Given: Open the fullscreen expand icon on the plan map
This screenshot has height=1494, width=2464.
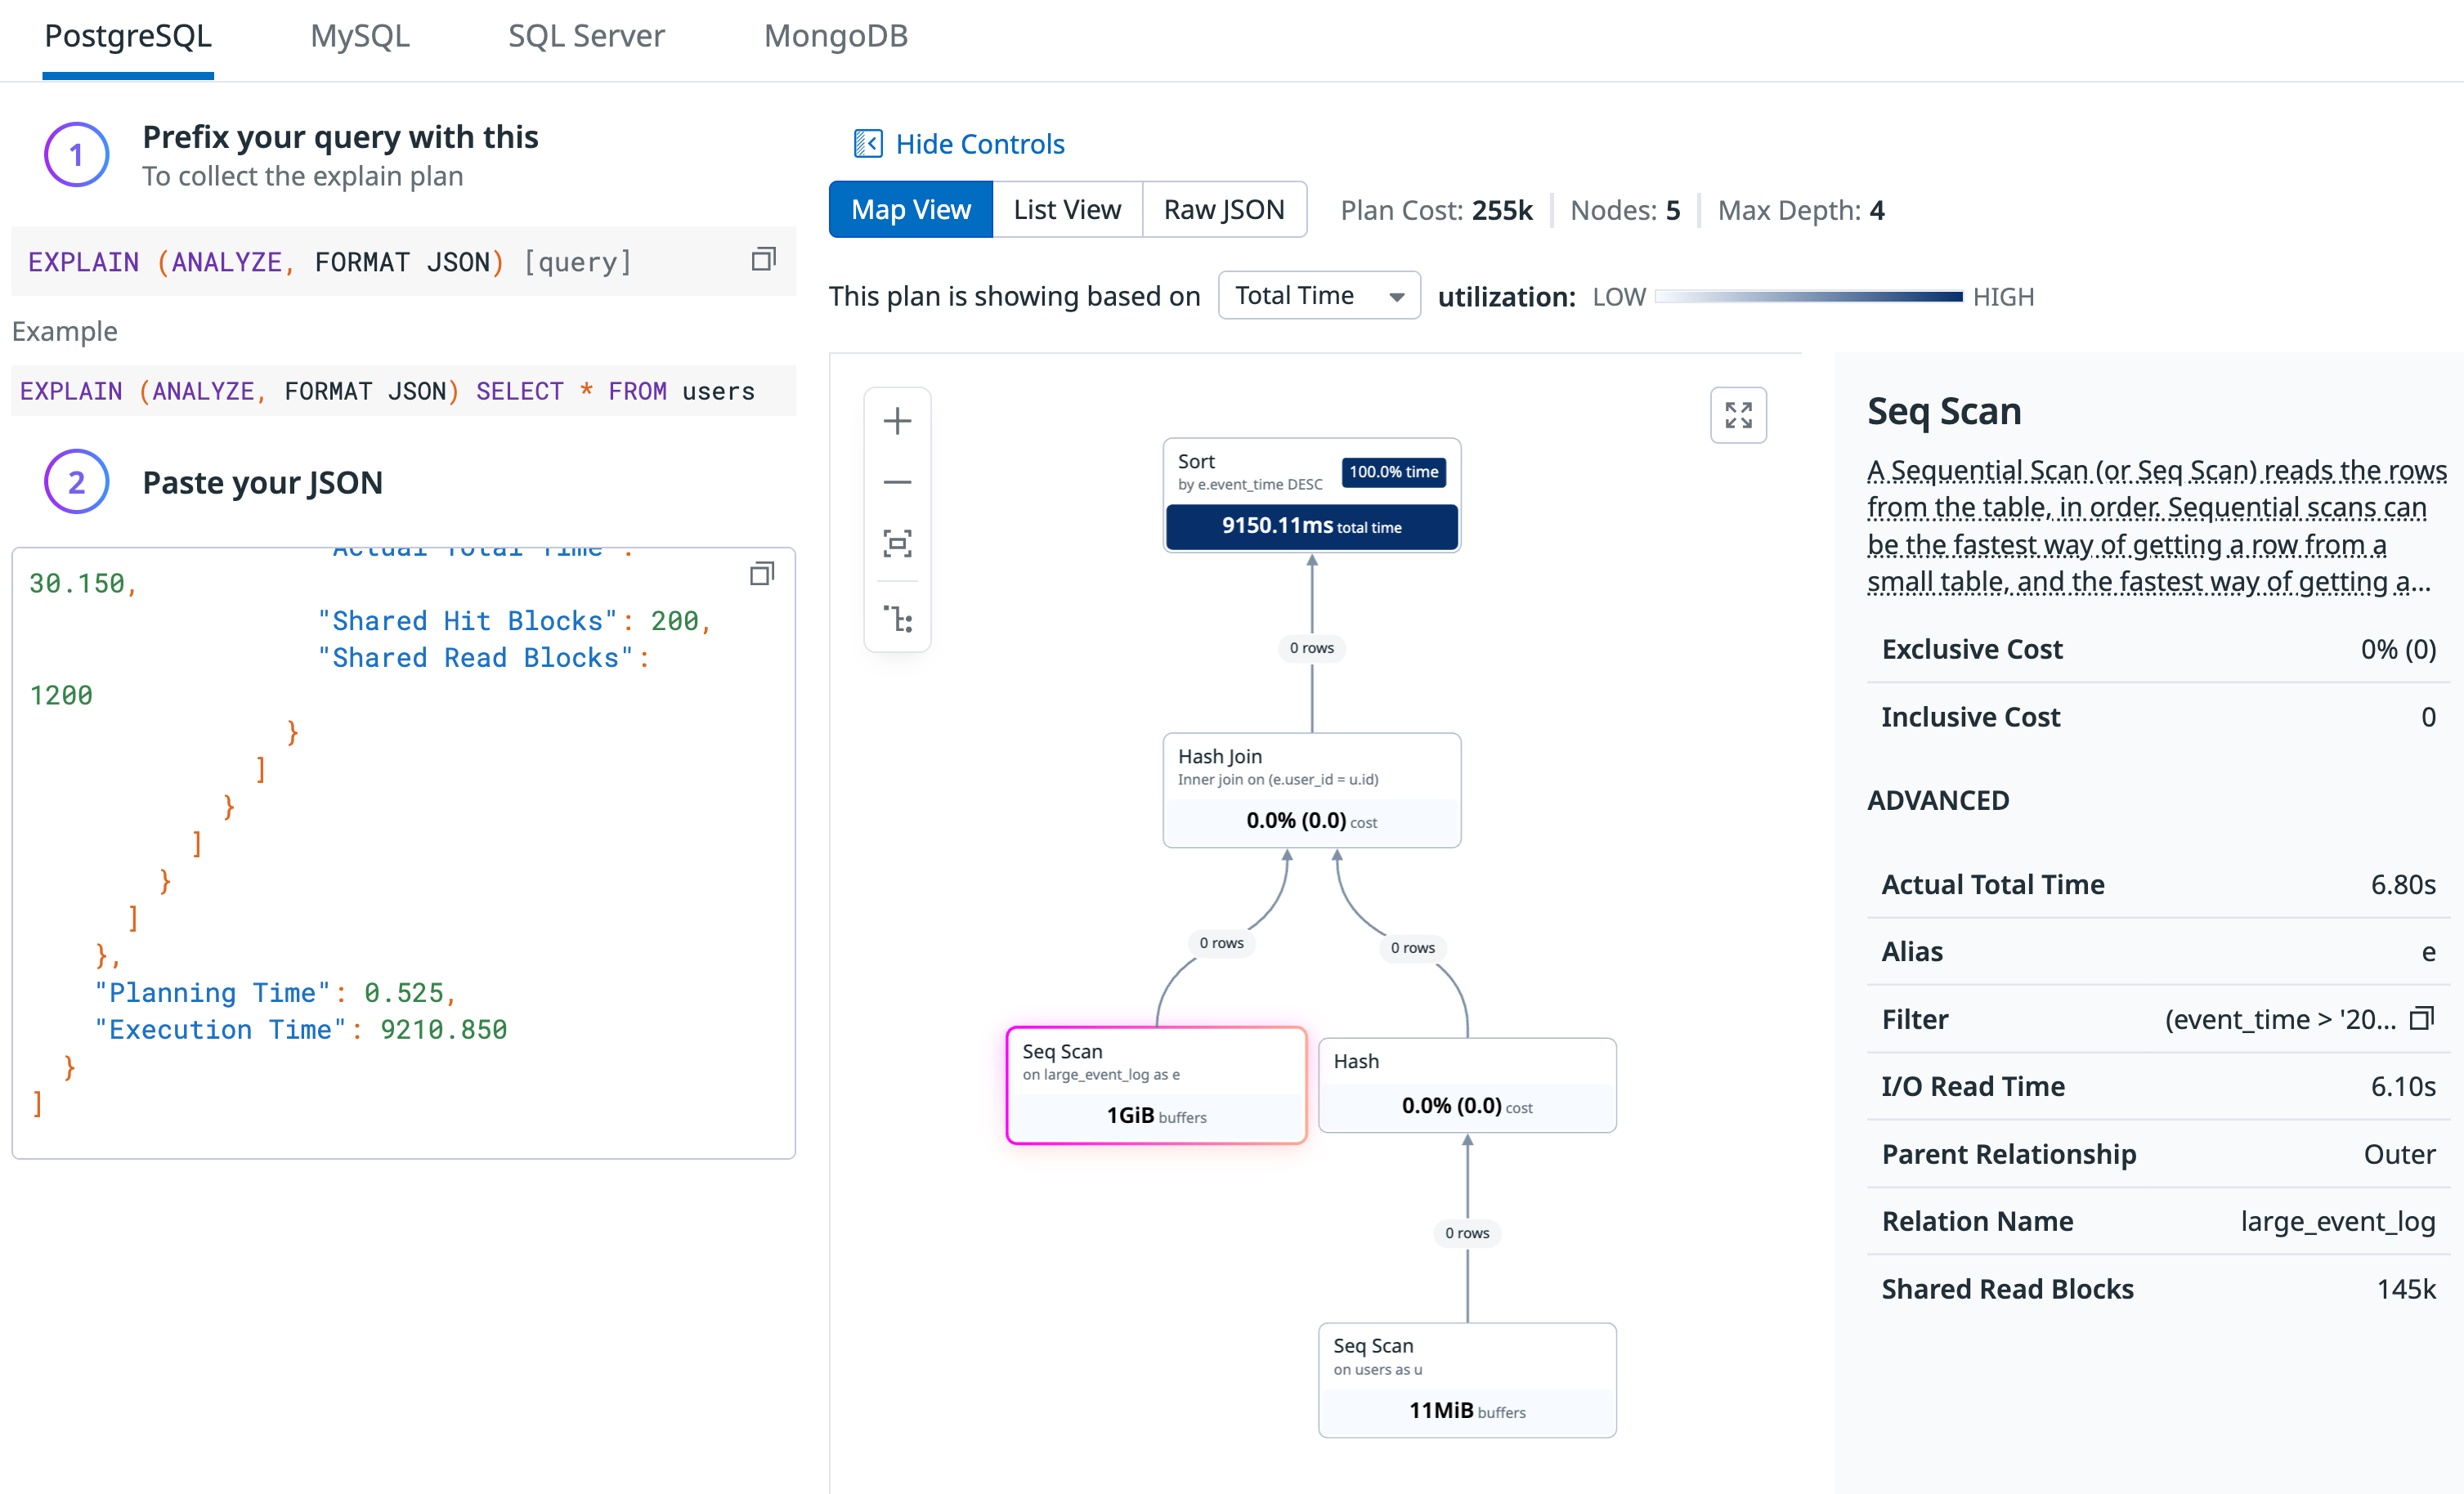Looking at the screenshot, I should (x=1738, y=414).
